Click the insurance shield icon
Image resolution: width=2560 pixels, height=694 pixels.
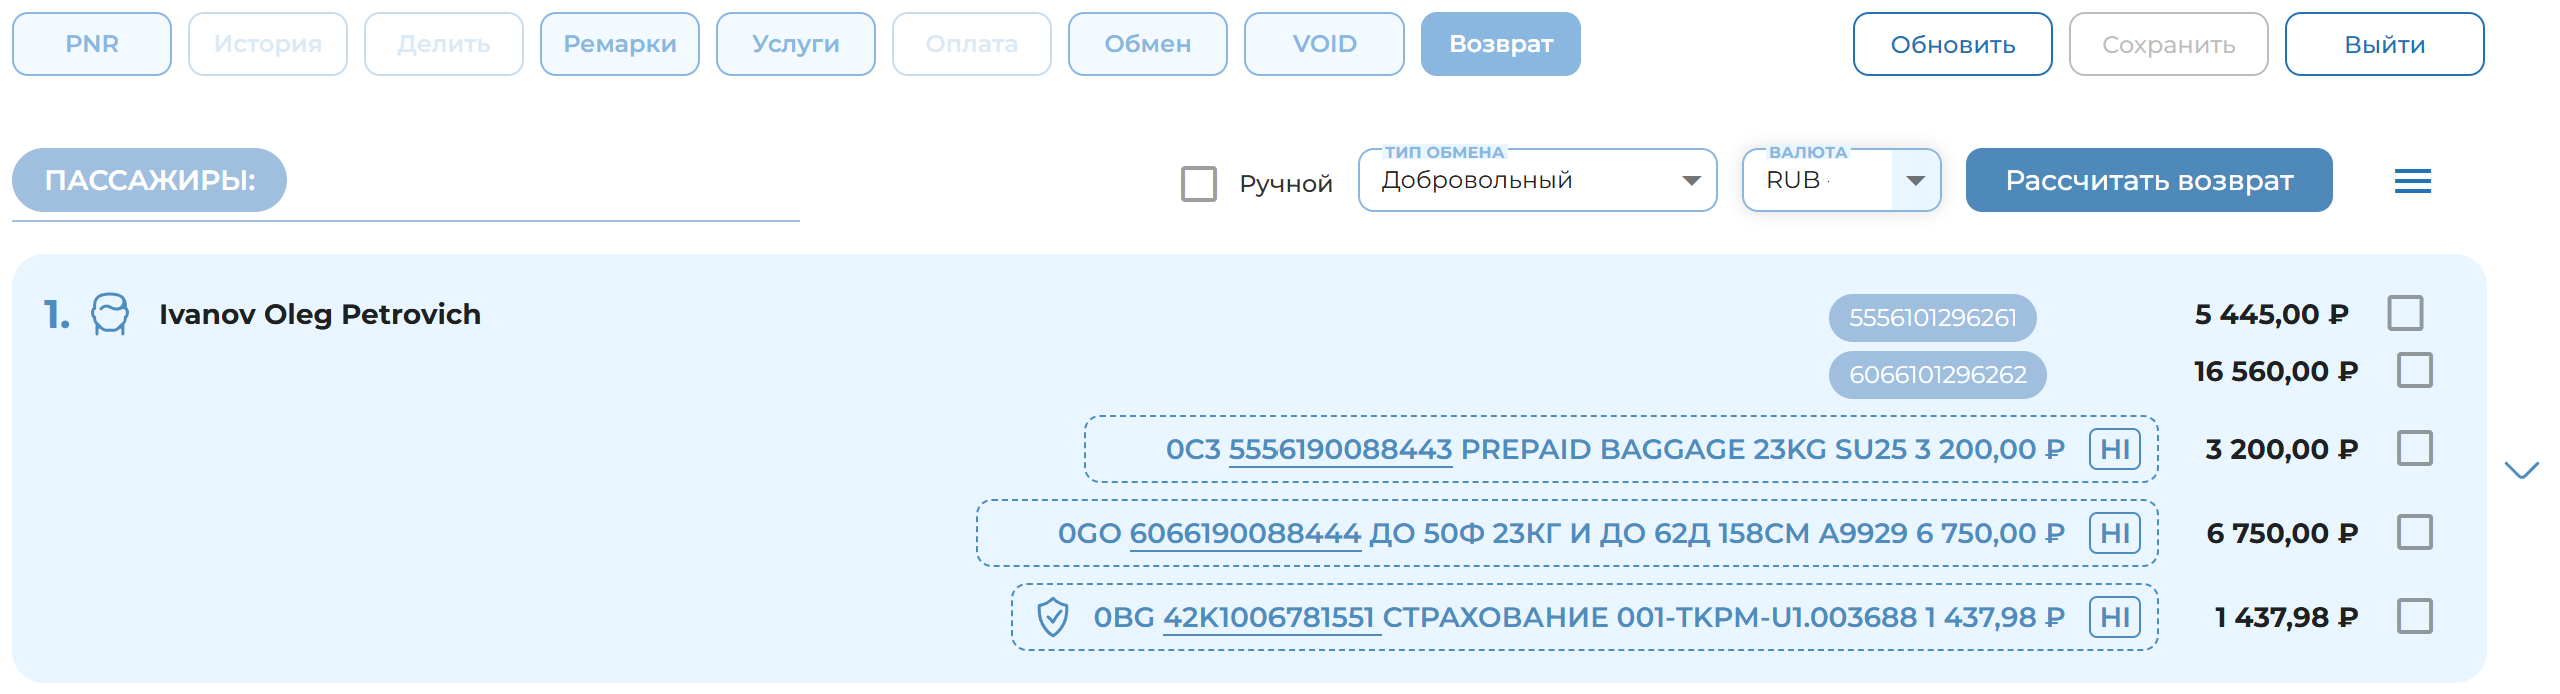point(1052,617)
